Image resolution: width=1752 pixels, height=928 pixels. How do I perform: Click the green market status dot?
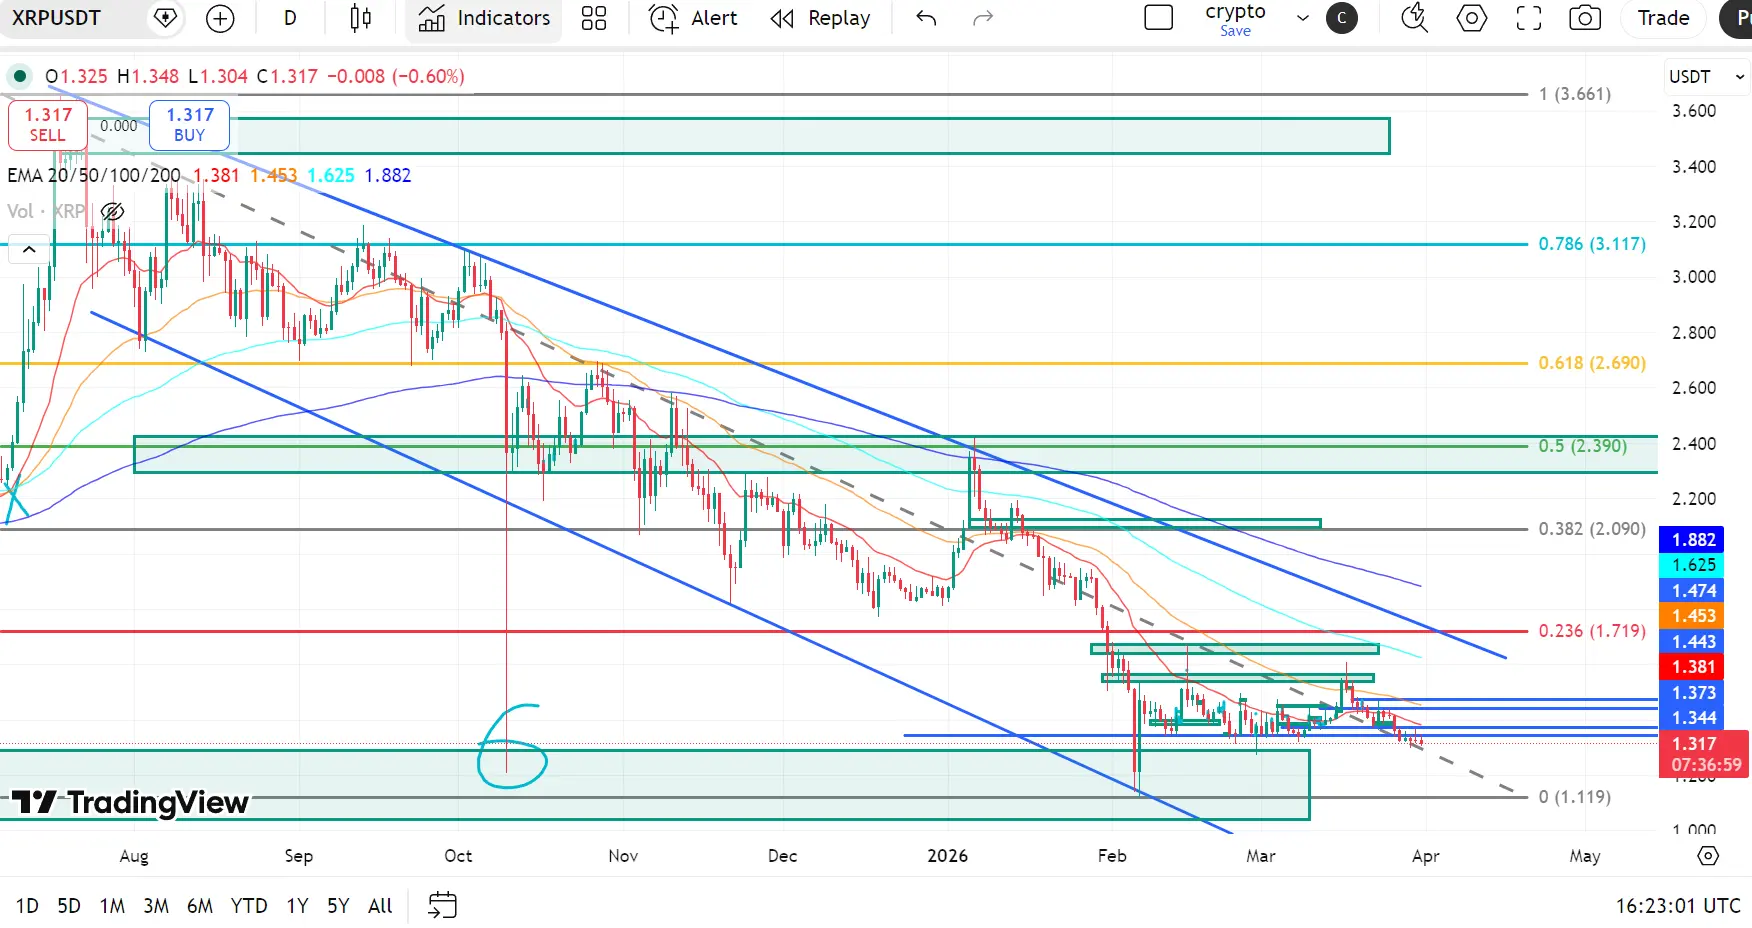[x=20, y=76]
